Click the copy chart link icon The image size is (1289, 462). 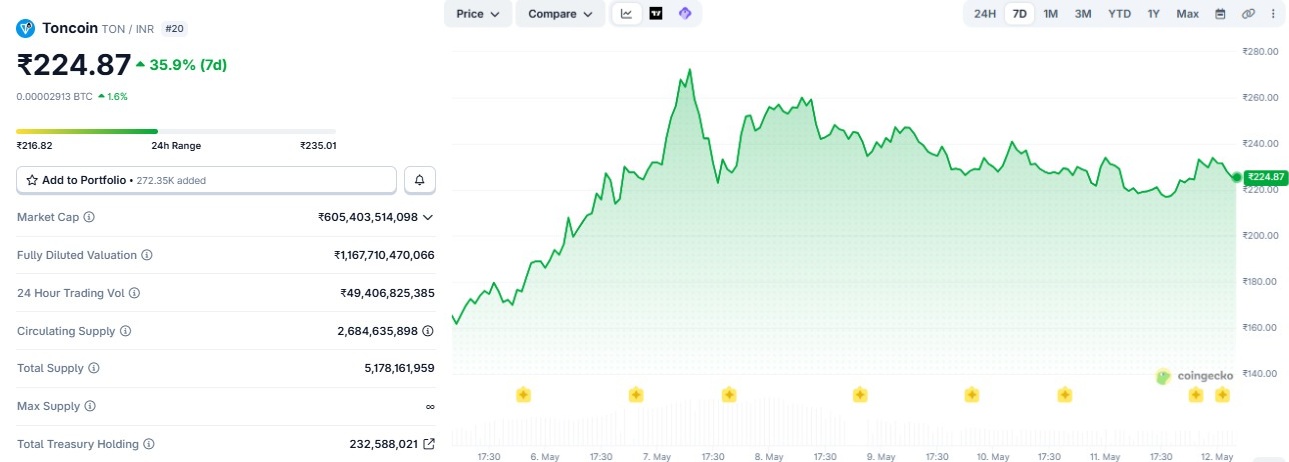(x=1248, y=14)
